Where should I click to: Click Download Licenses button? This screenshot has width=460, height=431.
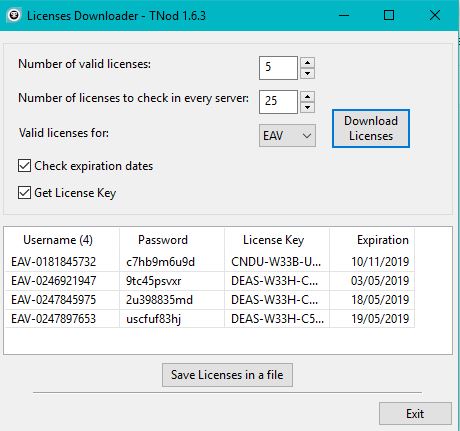pyautogui.click(x=371, y=128)
